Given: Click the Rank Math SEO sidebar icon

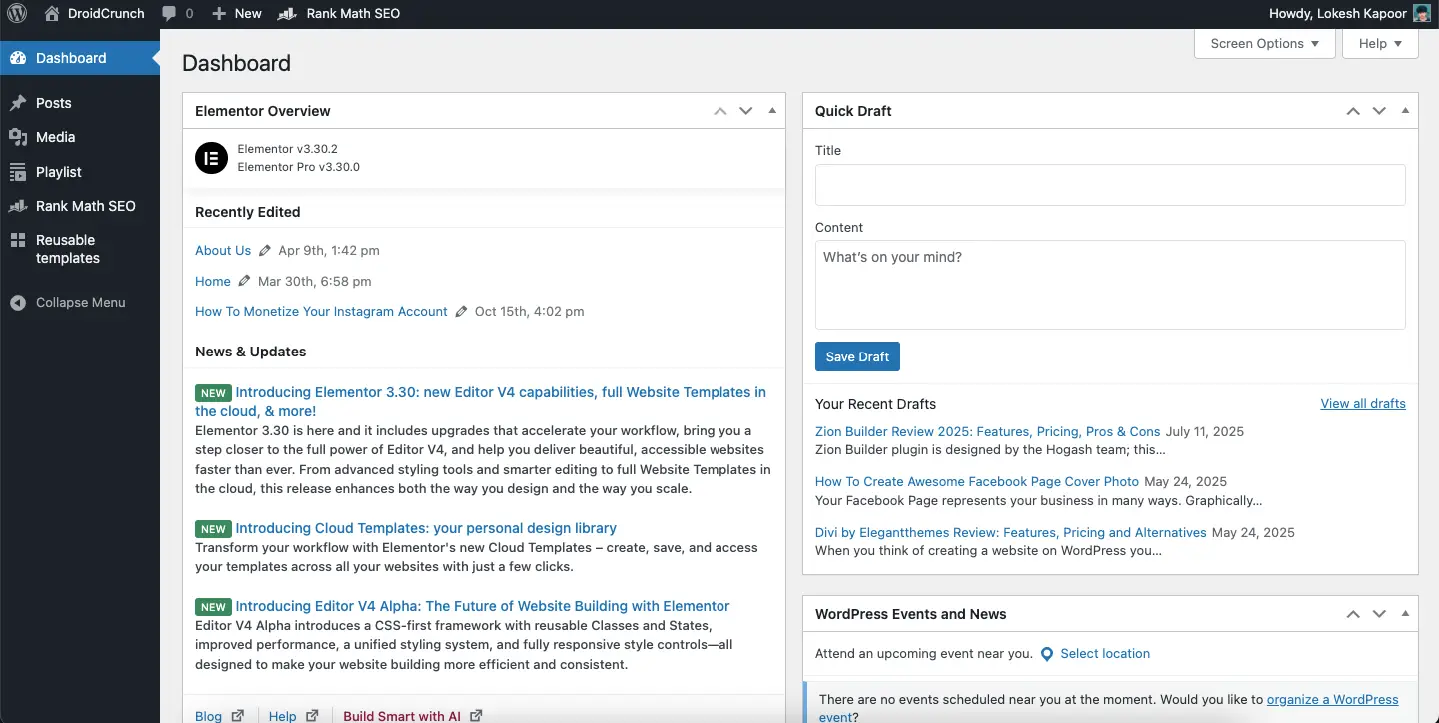Looking at the screenshot, I should click(x=18, y=206).
